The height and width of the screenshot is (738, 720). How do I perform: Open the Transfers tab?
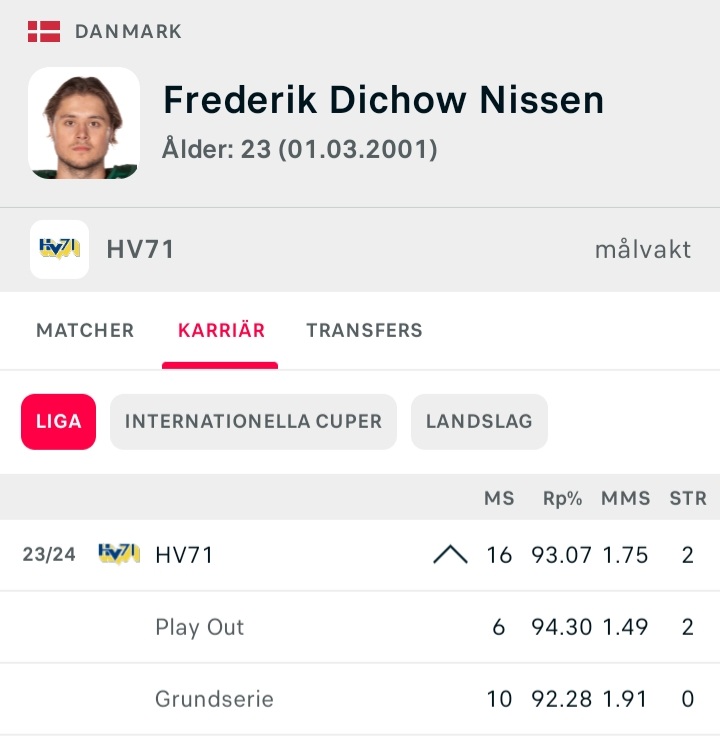pyautogui.click(x=364, y=330)
